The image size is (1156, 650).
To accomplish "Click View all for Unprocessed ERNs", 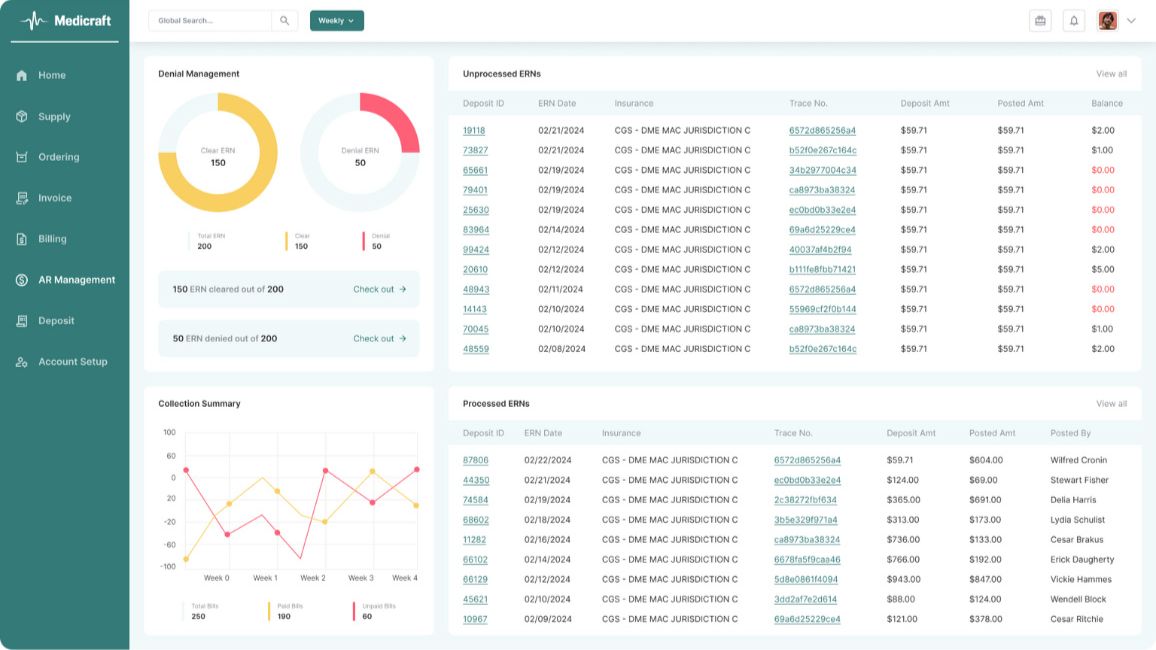I will (1111, 74).
